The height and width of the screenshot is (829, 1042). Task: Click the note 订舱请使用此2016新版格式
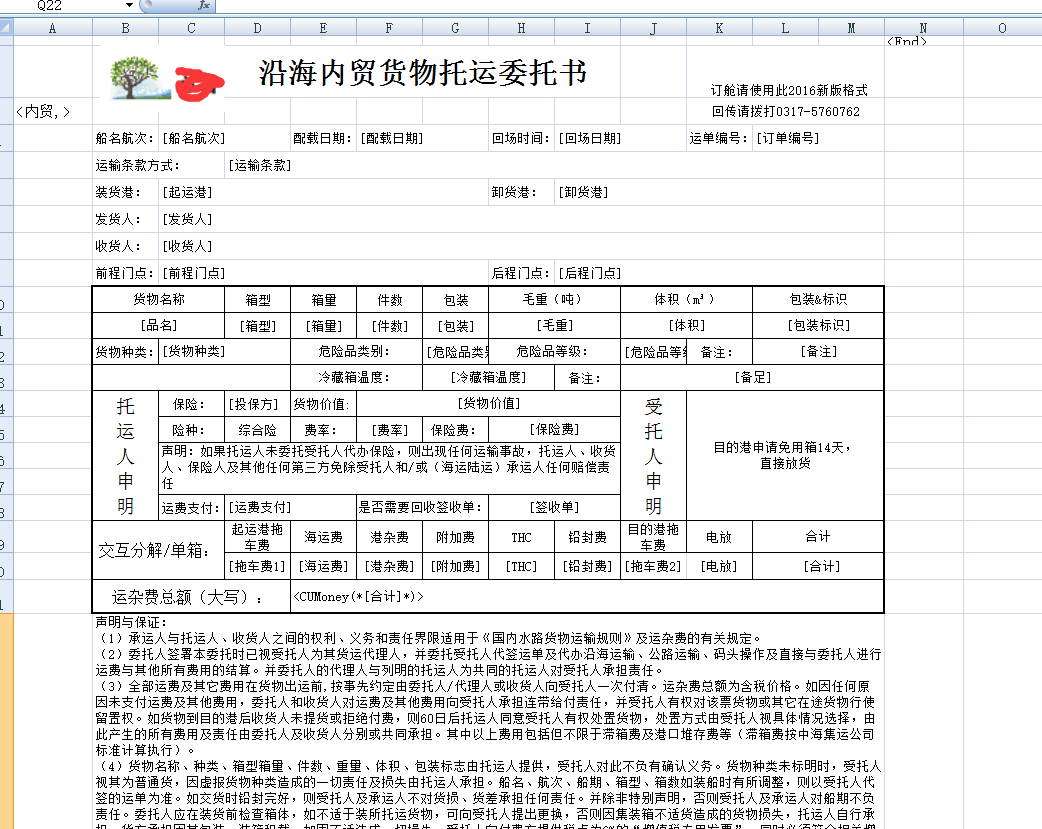click(x=789, y=90)
